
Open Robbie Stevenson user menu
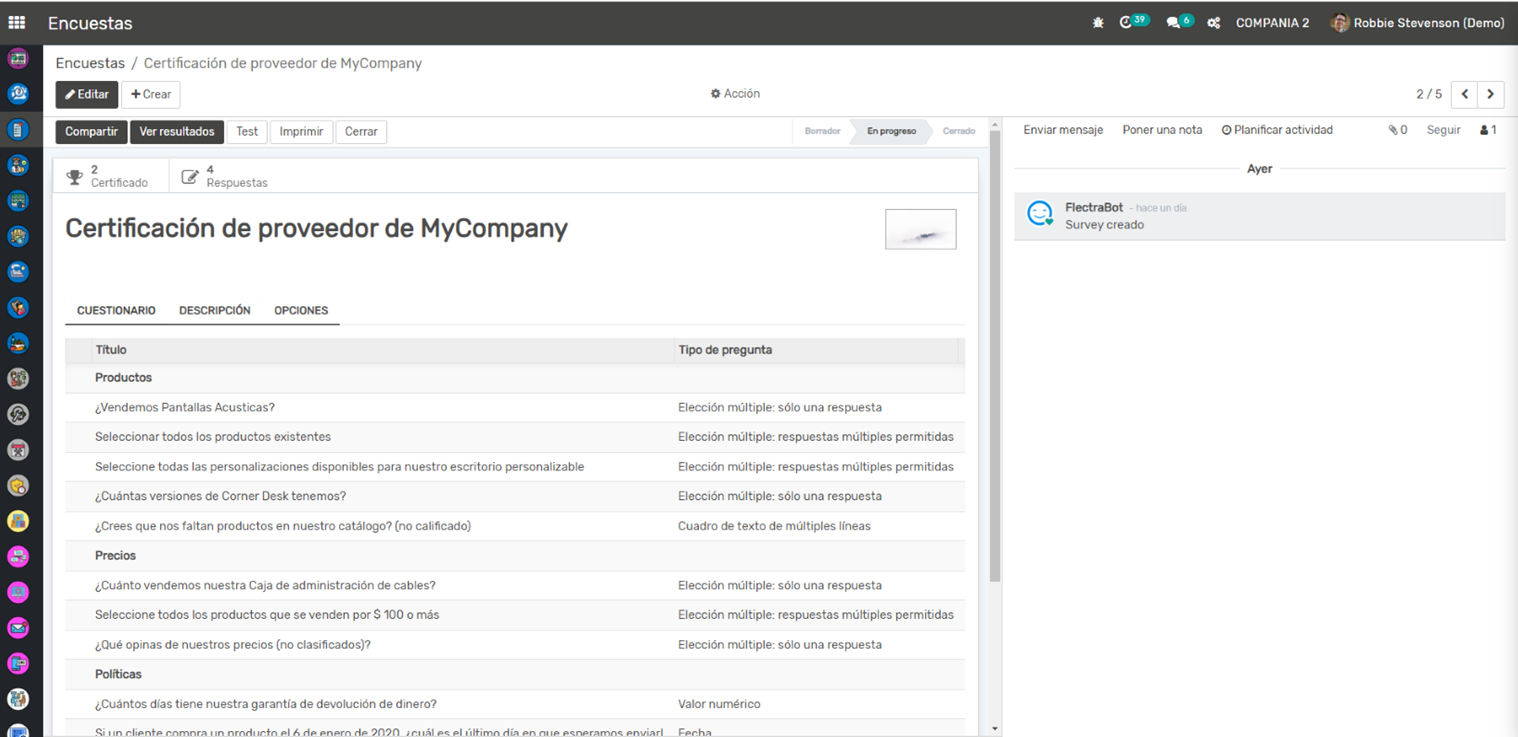1417,23
